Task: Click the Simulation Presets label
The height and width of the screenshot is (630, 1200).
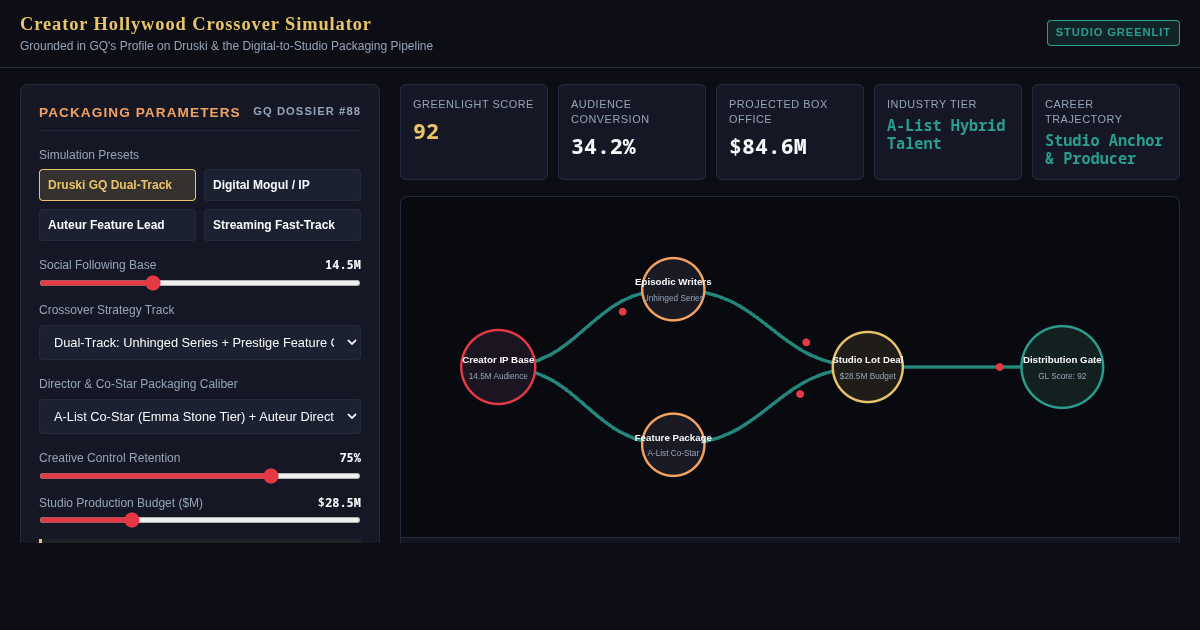Action: click(89, 155)
